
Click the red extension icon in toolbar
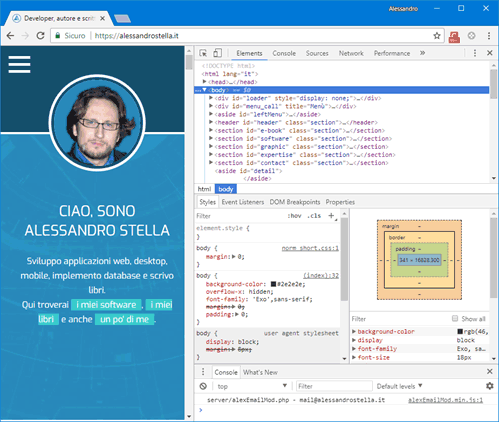[454, 36]
